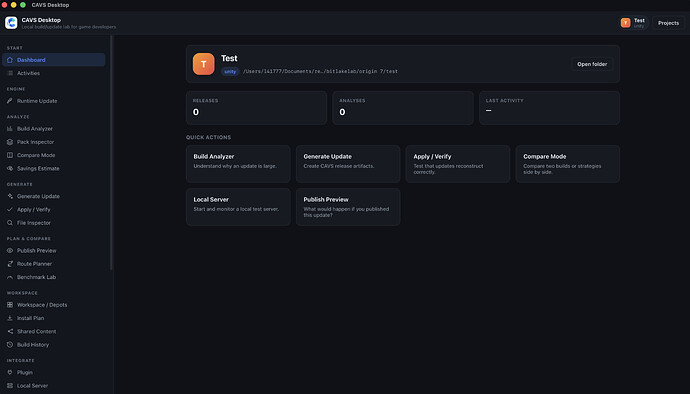Click the Workspace / Depots grid icon

10,305
